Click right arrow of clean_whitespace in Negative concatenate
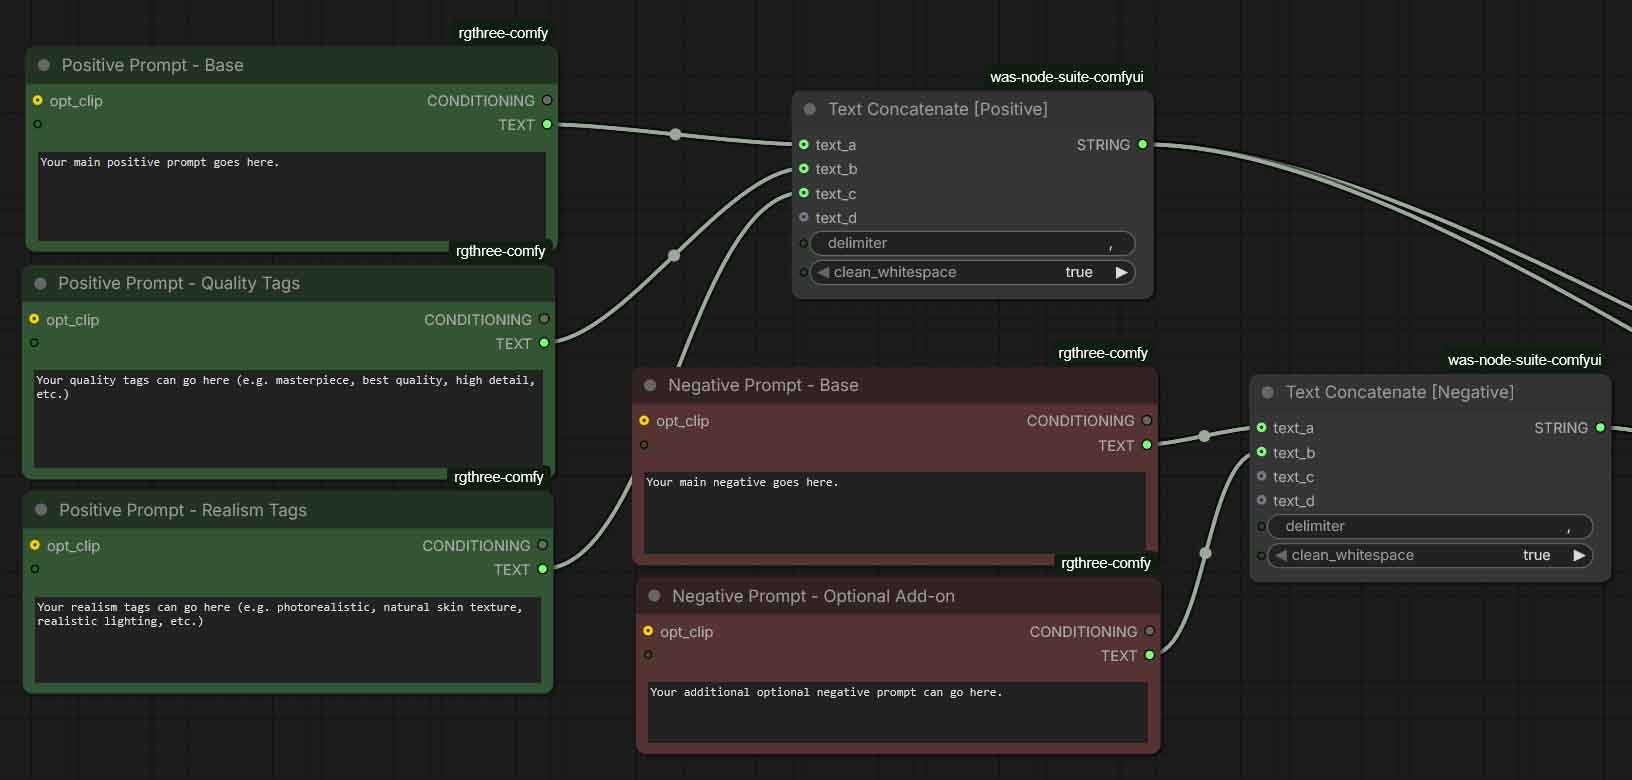Screen dimensions: 1632x780 tap(1579, 555)
